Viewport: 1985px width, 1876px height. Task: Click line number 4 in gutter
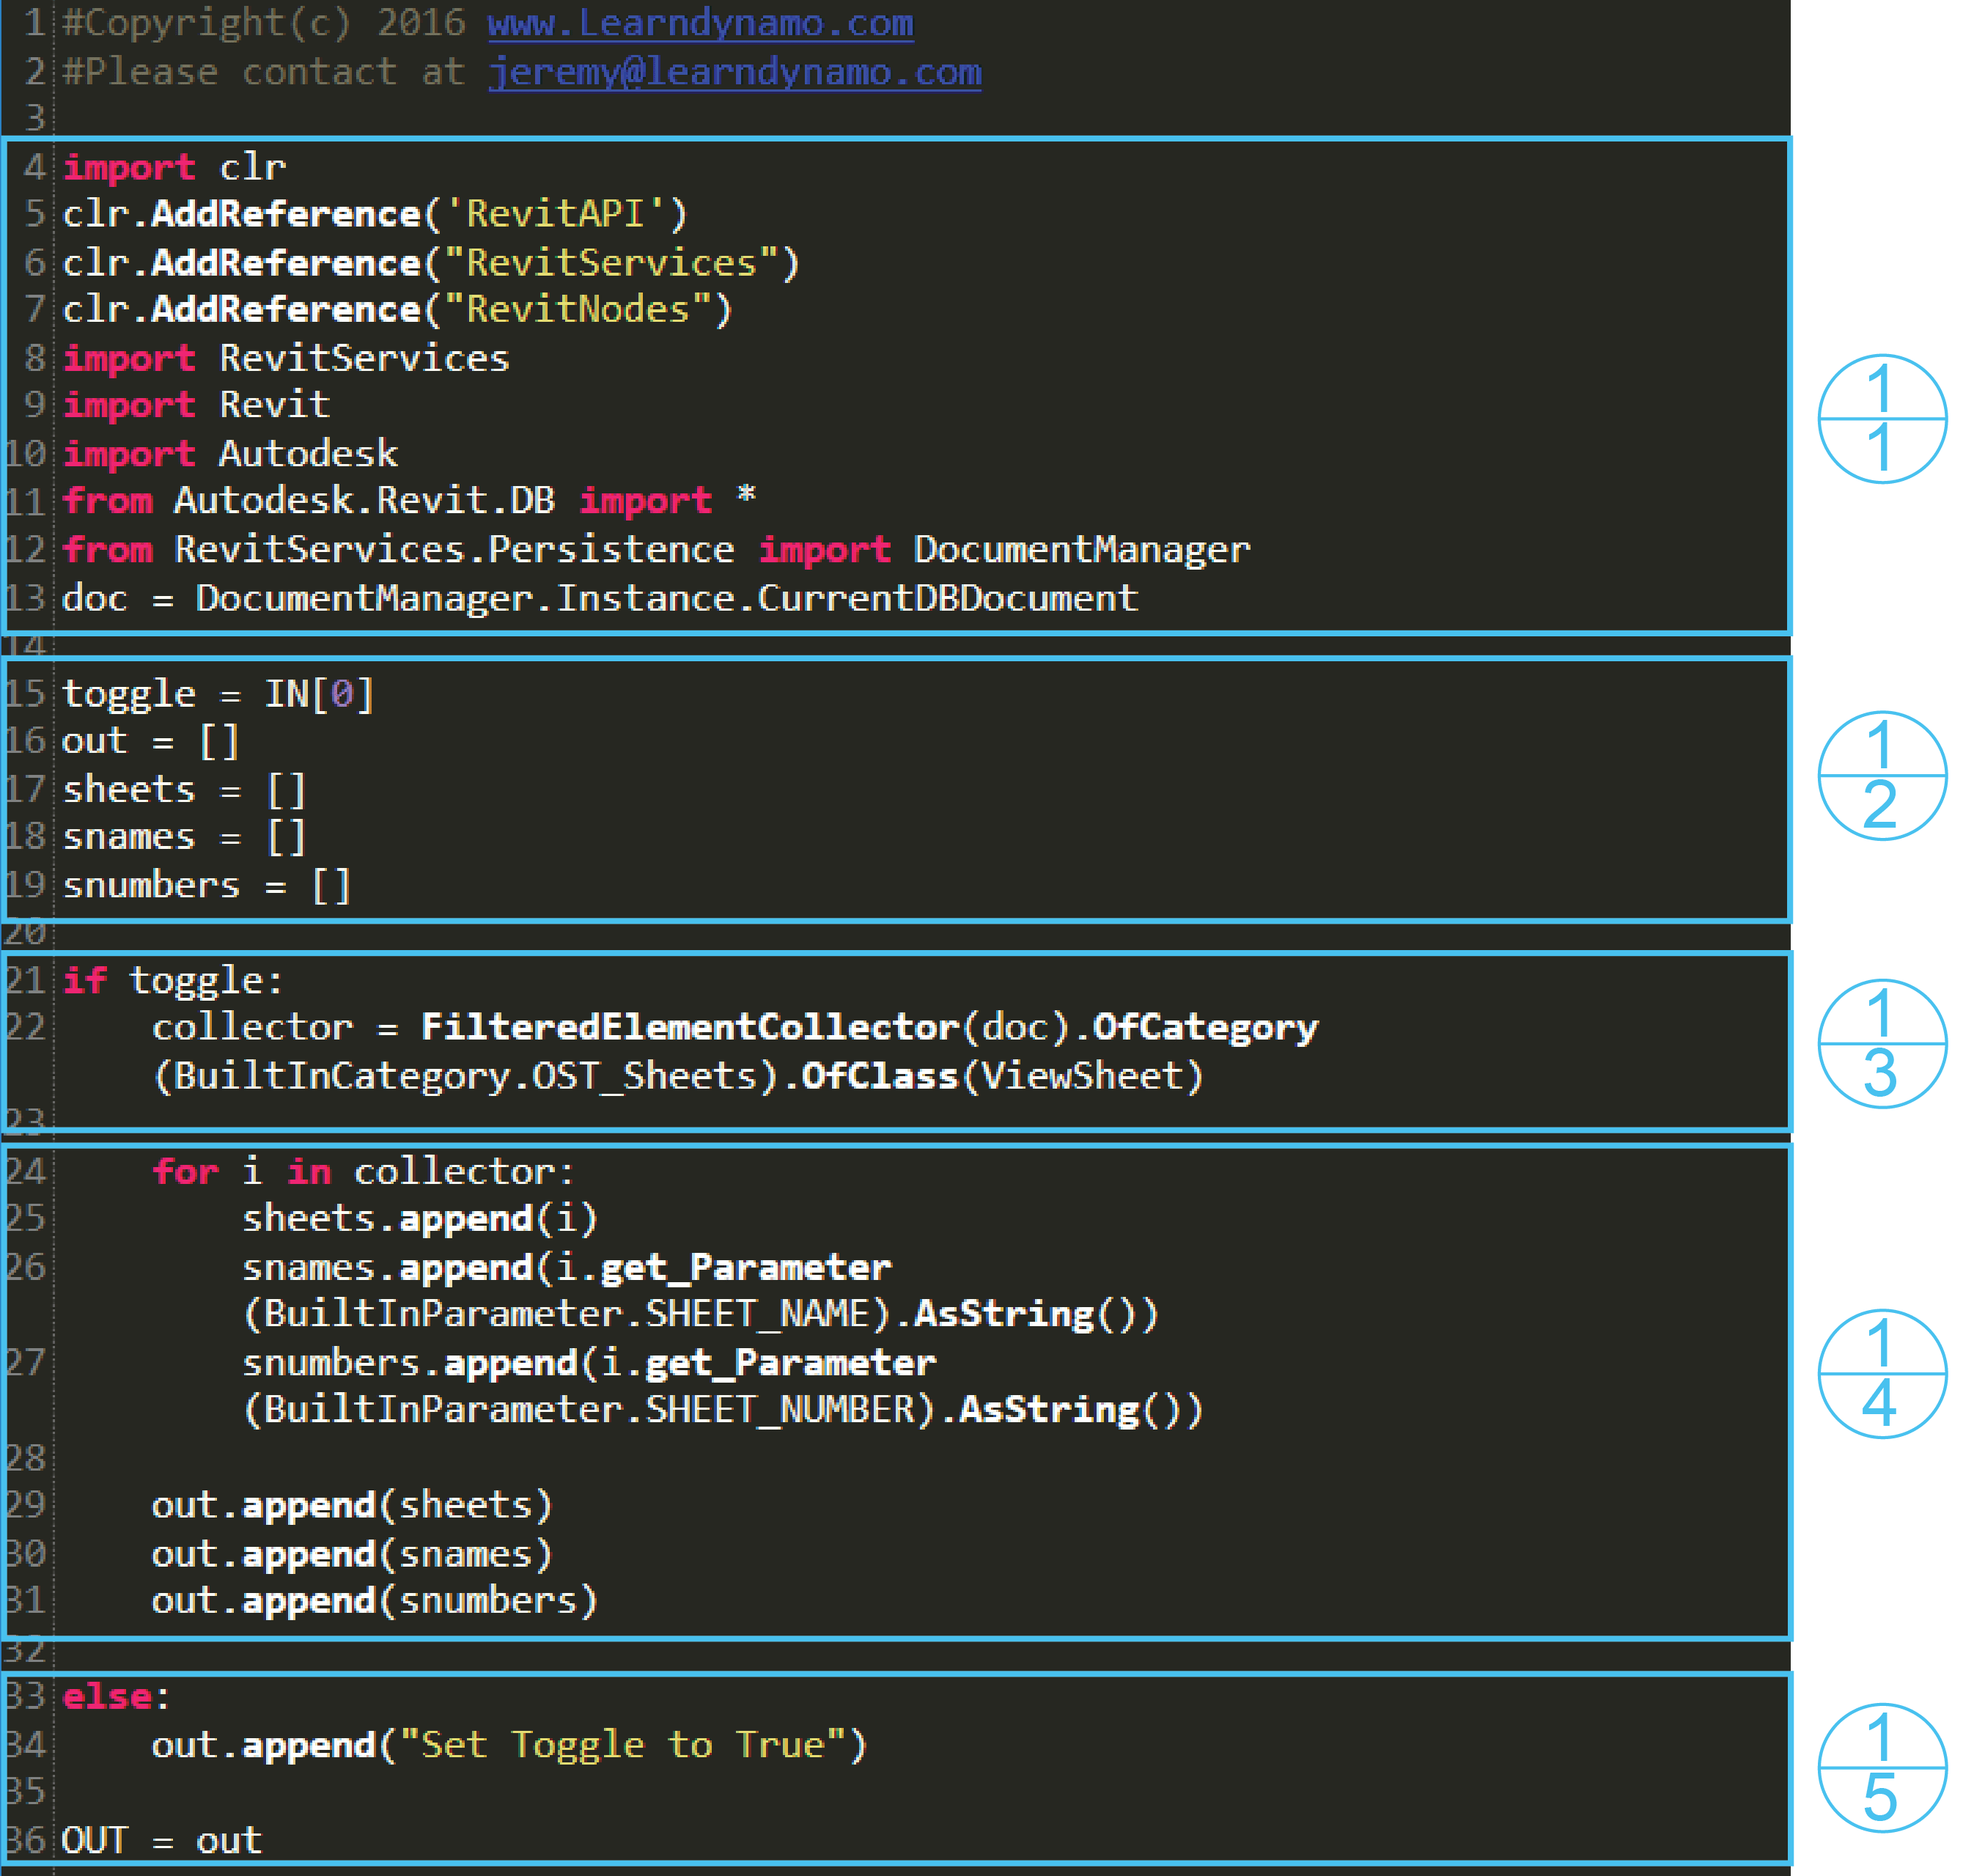pos(34,166)
